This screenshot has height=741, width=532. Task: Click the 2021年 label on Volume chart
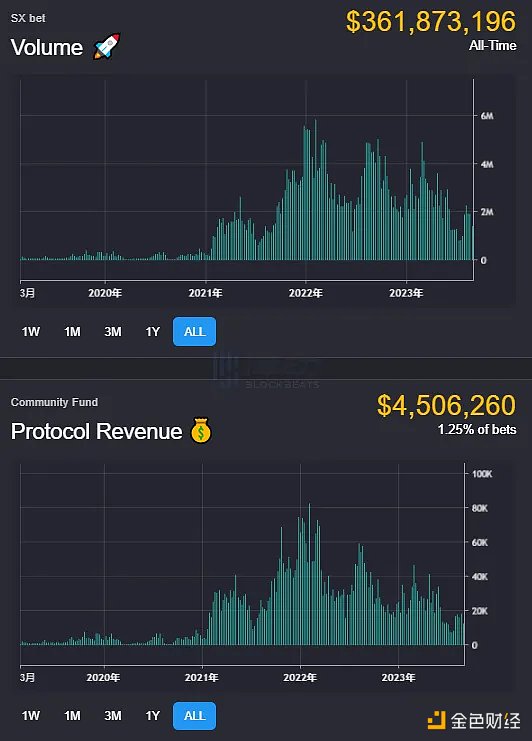pos(206,293)
